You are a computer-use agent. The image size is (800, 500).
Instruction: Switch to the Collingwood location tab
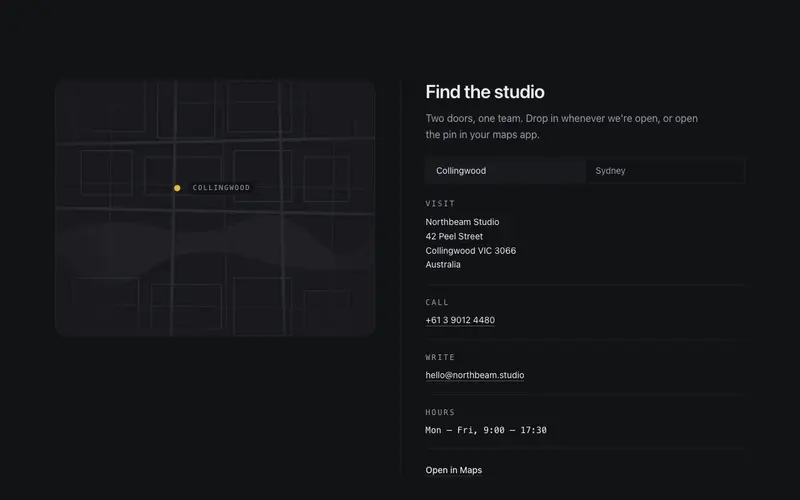tap(505, 171)
